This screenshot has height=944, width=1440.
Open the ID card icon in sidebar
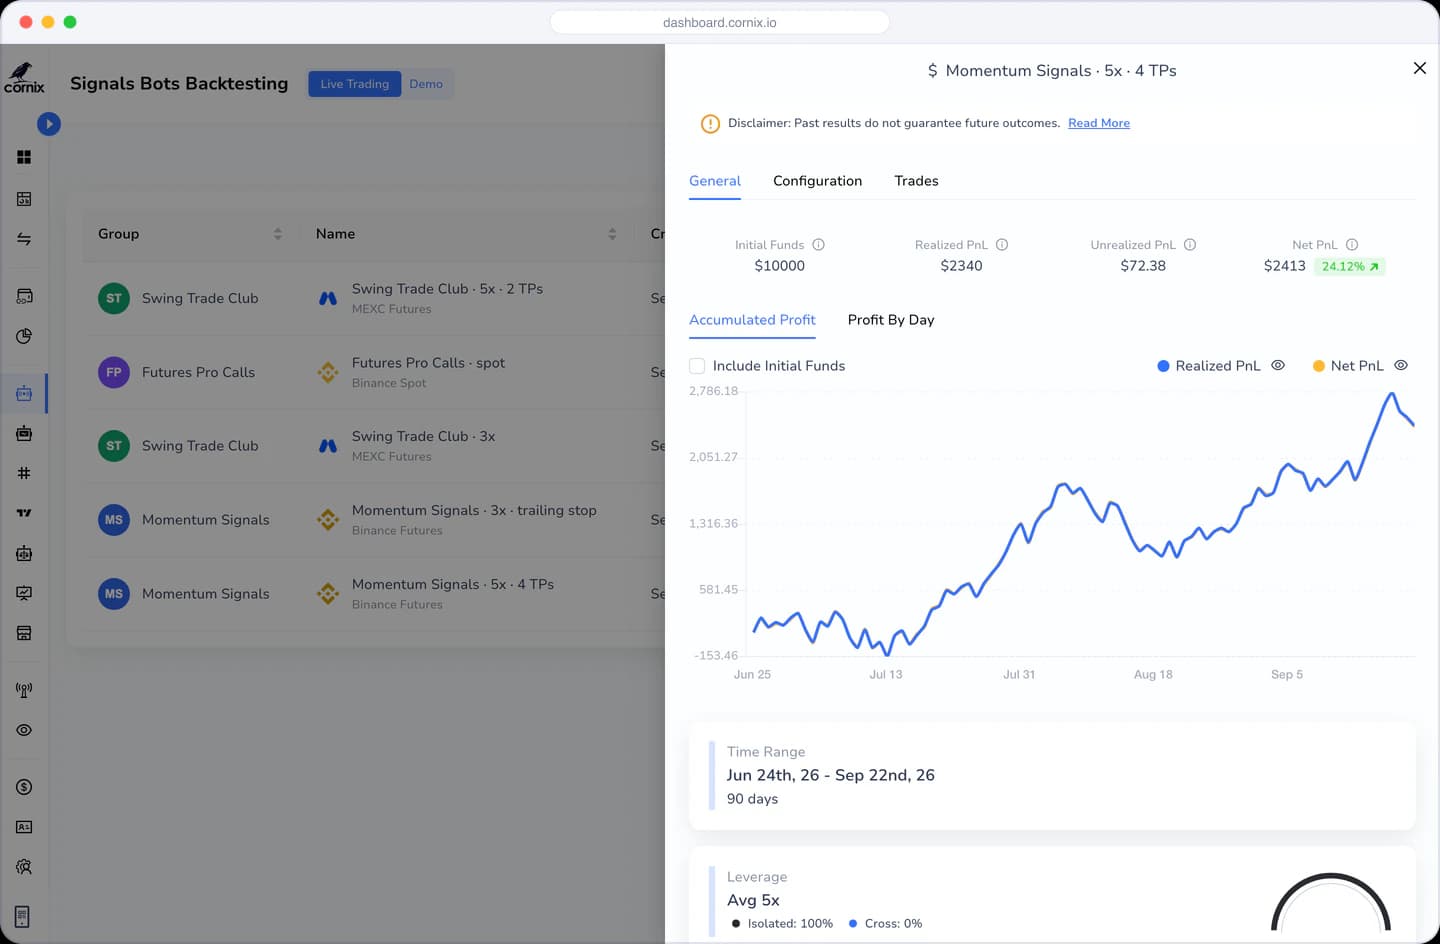[x=24, y=827]
